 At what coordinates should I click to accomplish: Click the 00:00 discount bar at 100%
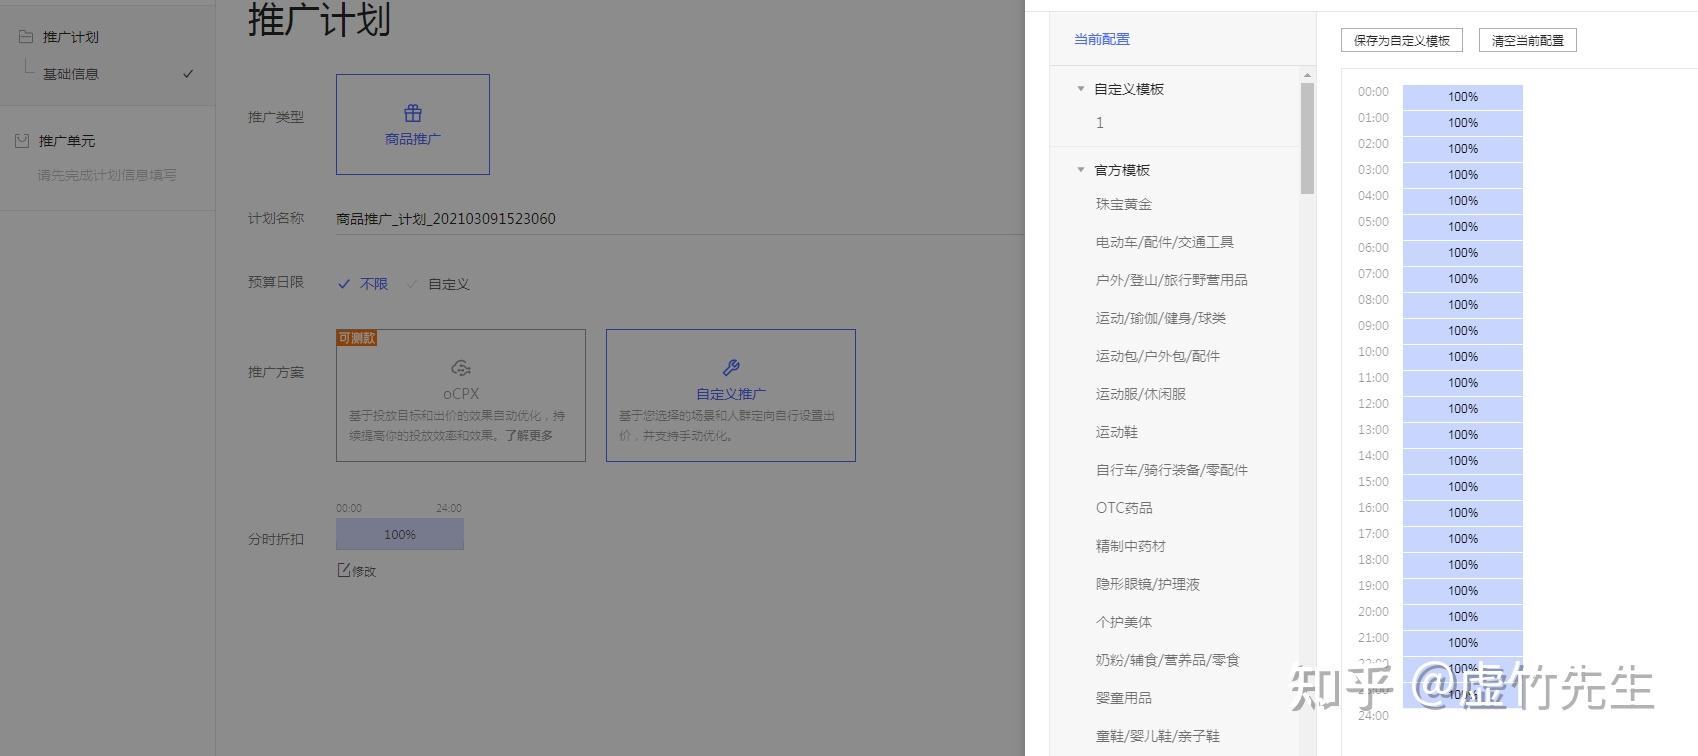point(1463,97)
